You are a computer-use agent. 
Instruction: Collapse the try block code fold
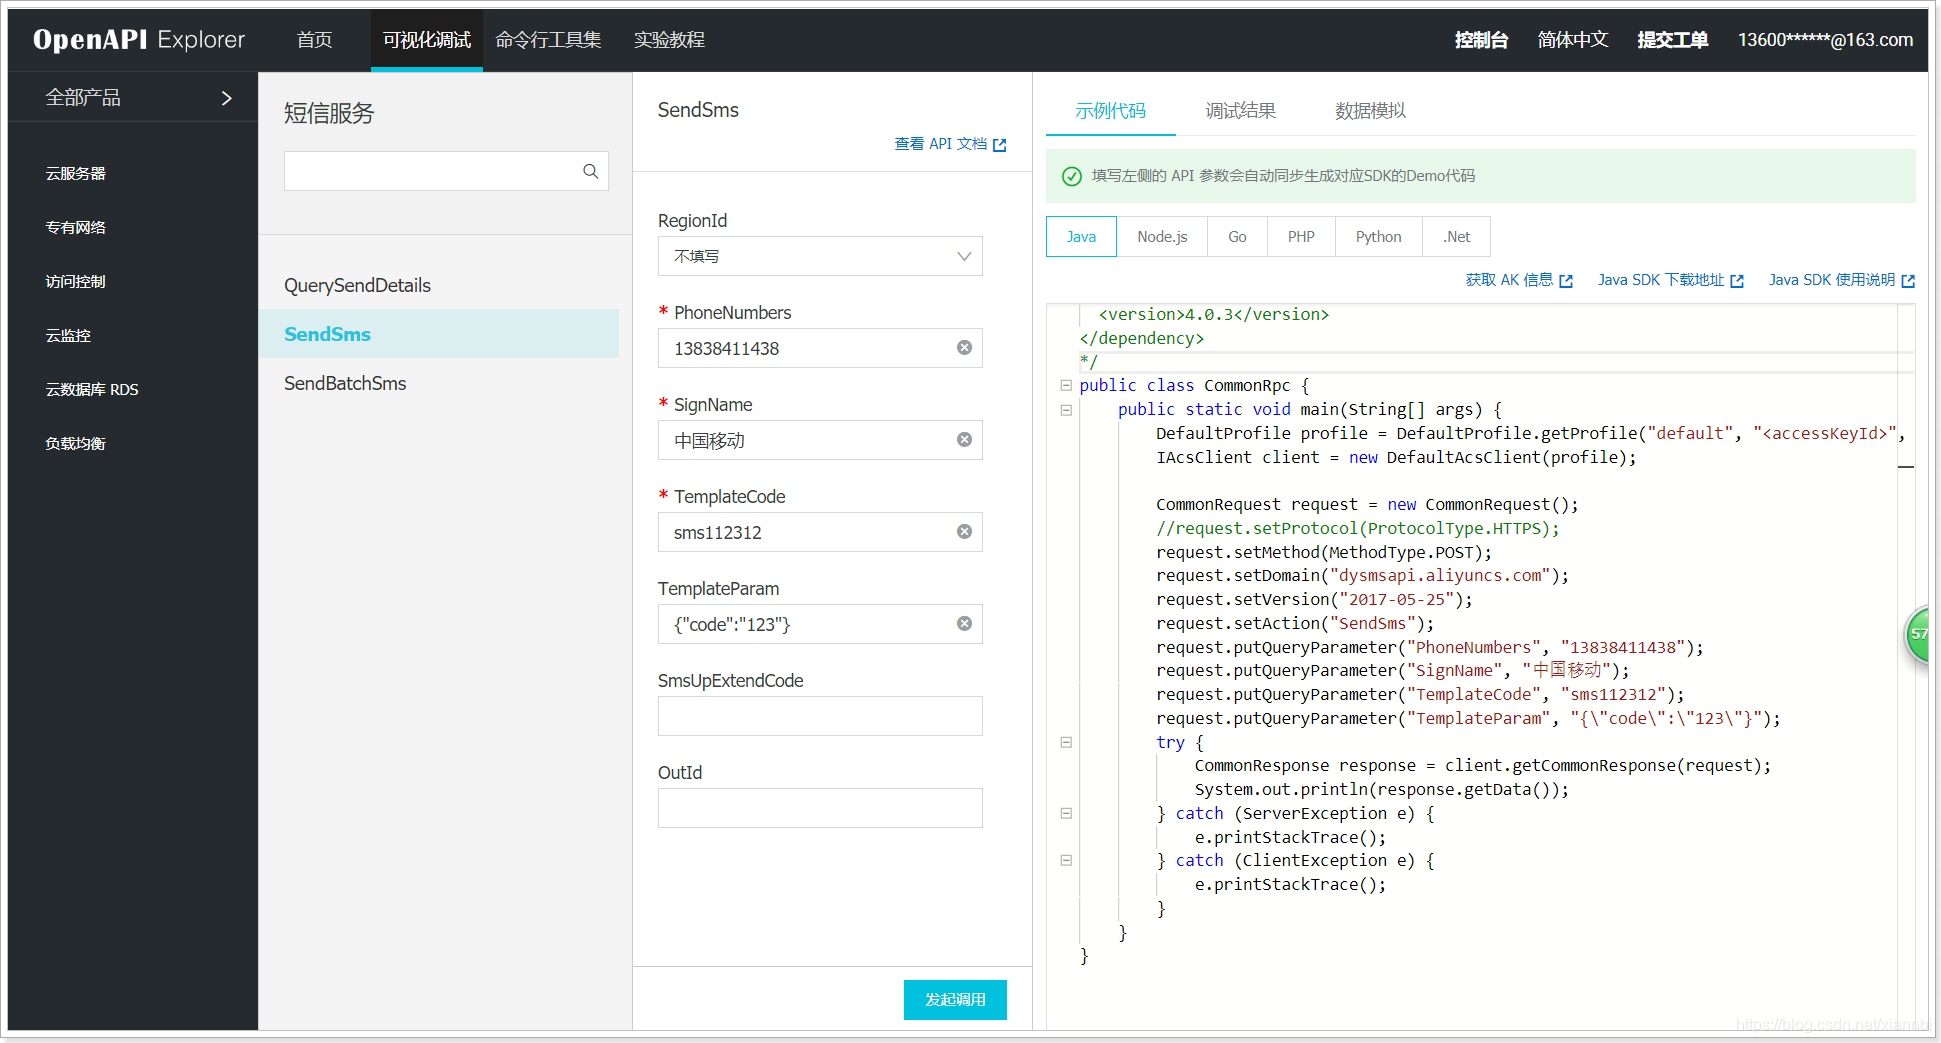pyautogui.click(x=1066, y=742)
